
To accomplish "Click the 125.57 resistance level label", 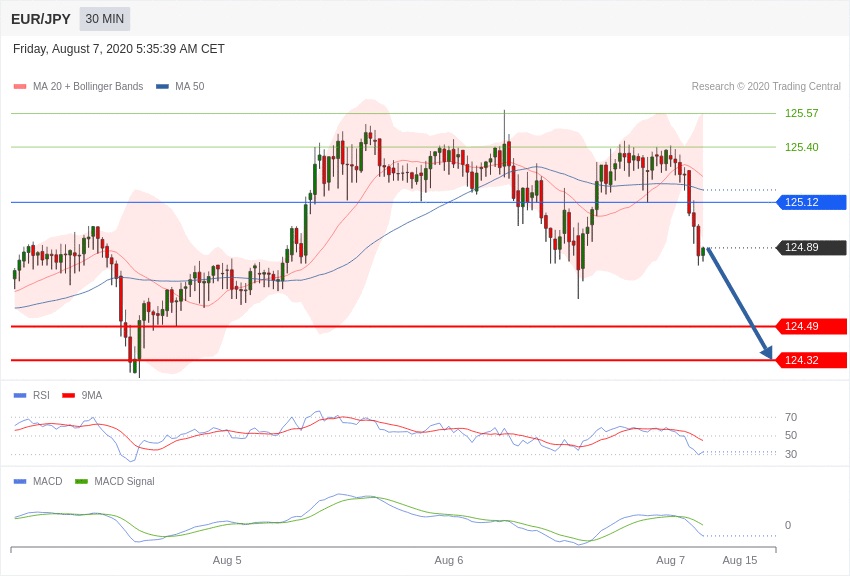I will pos(801,113).
